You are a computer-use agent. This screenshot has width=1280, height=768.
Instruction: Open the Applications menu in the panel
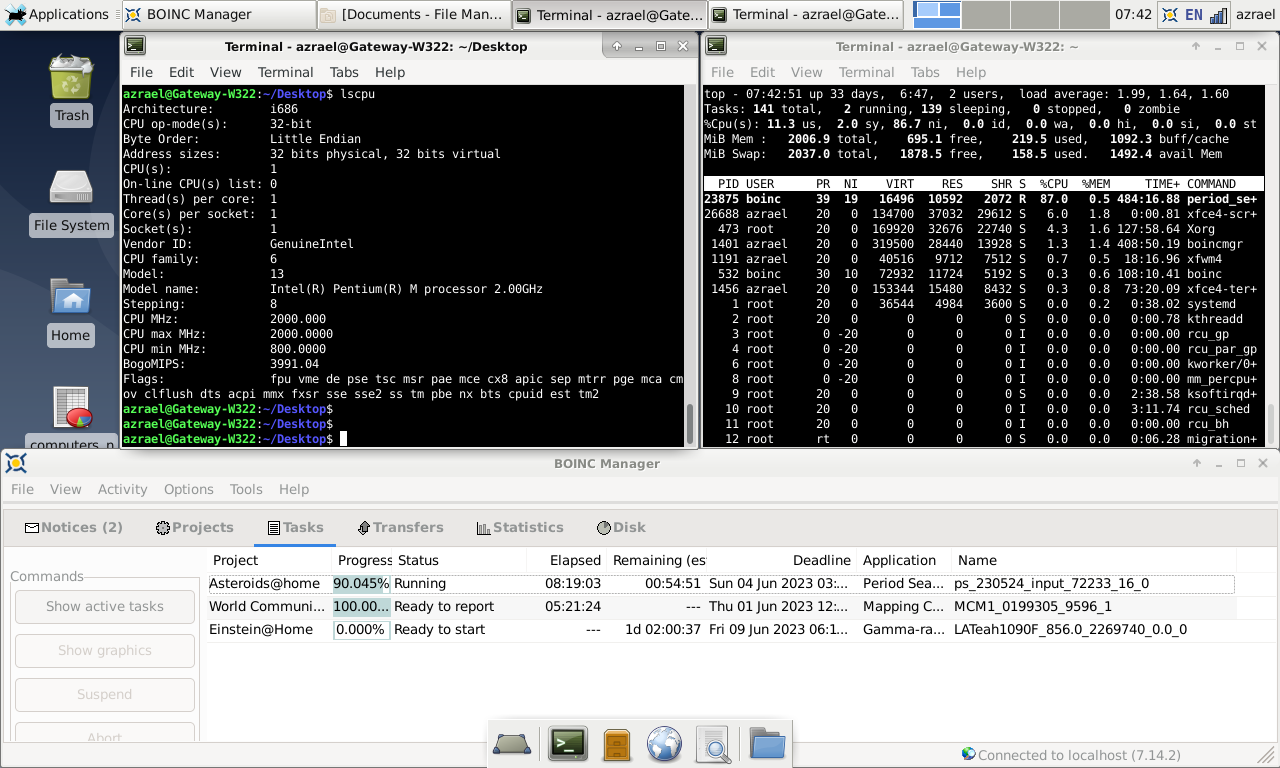57,14
